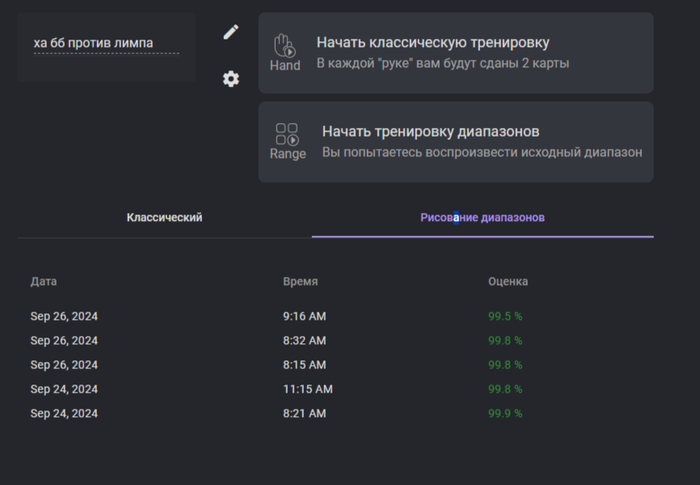700x485 pixels.
Task: Click the 99.5 % score value
Action: 505,317
